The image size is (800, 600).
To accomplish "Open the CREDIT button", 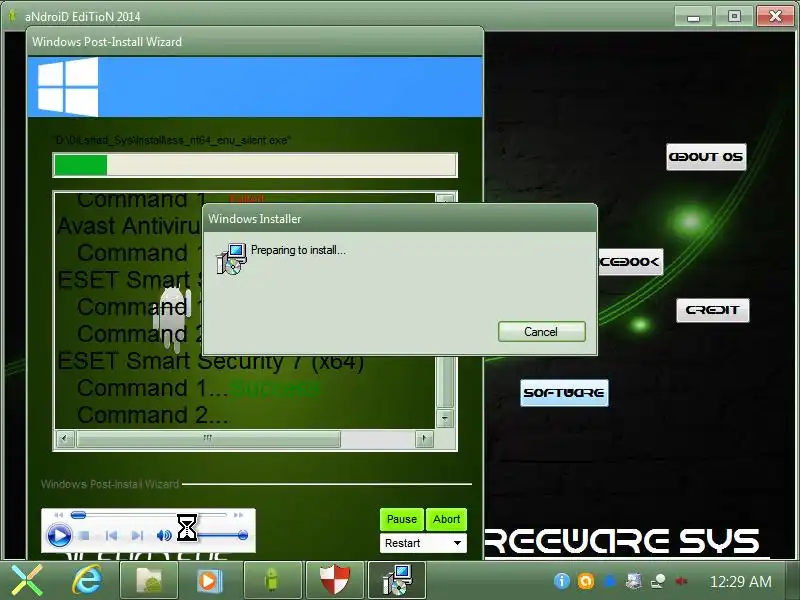I will coord(713,310).
